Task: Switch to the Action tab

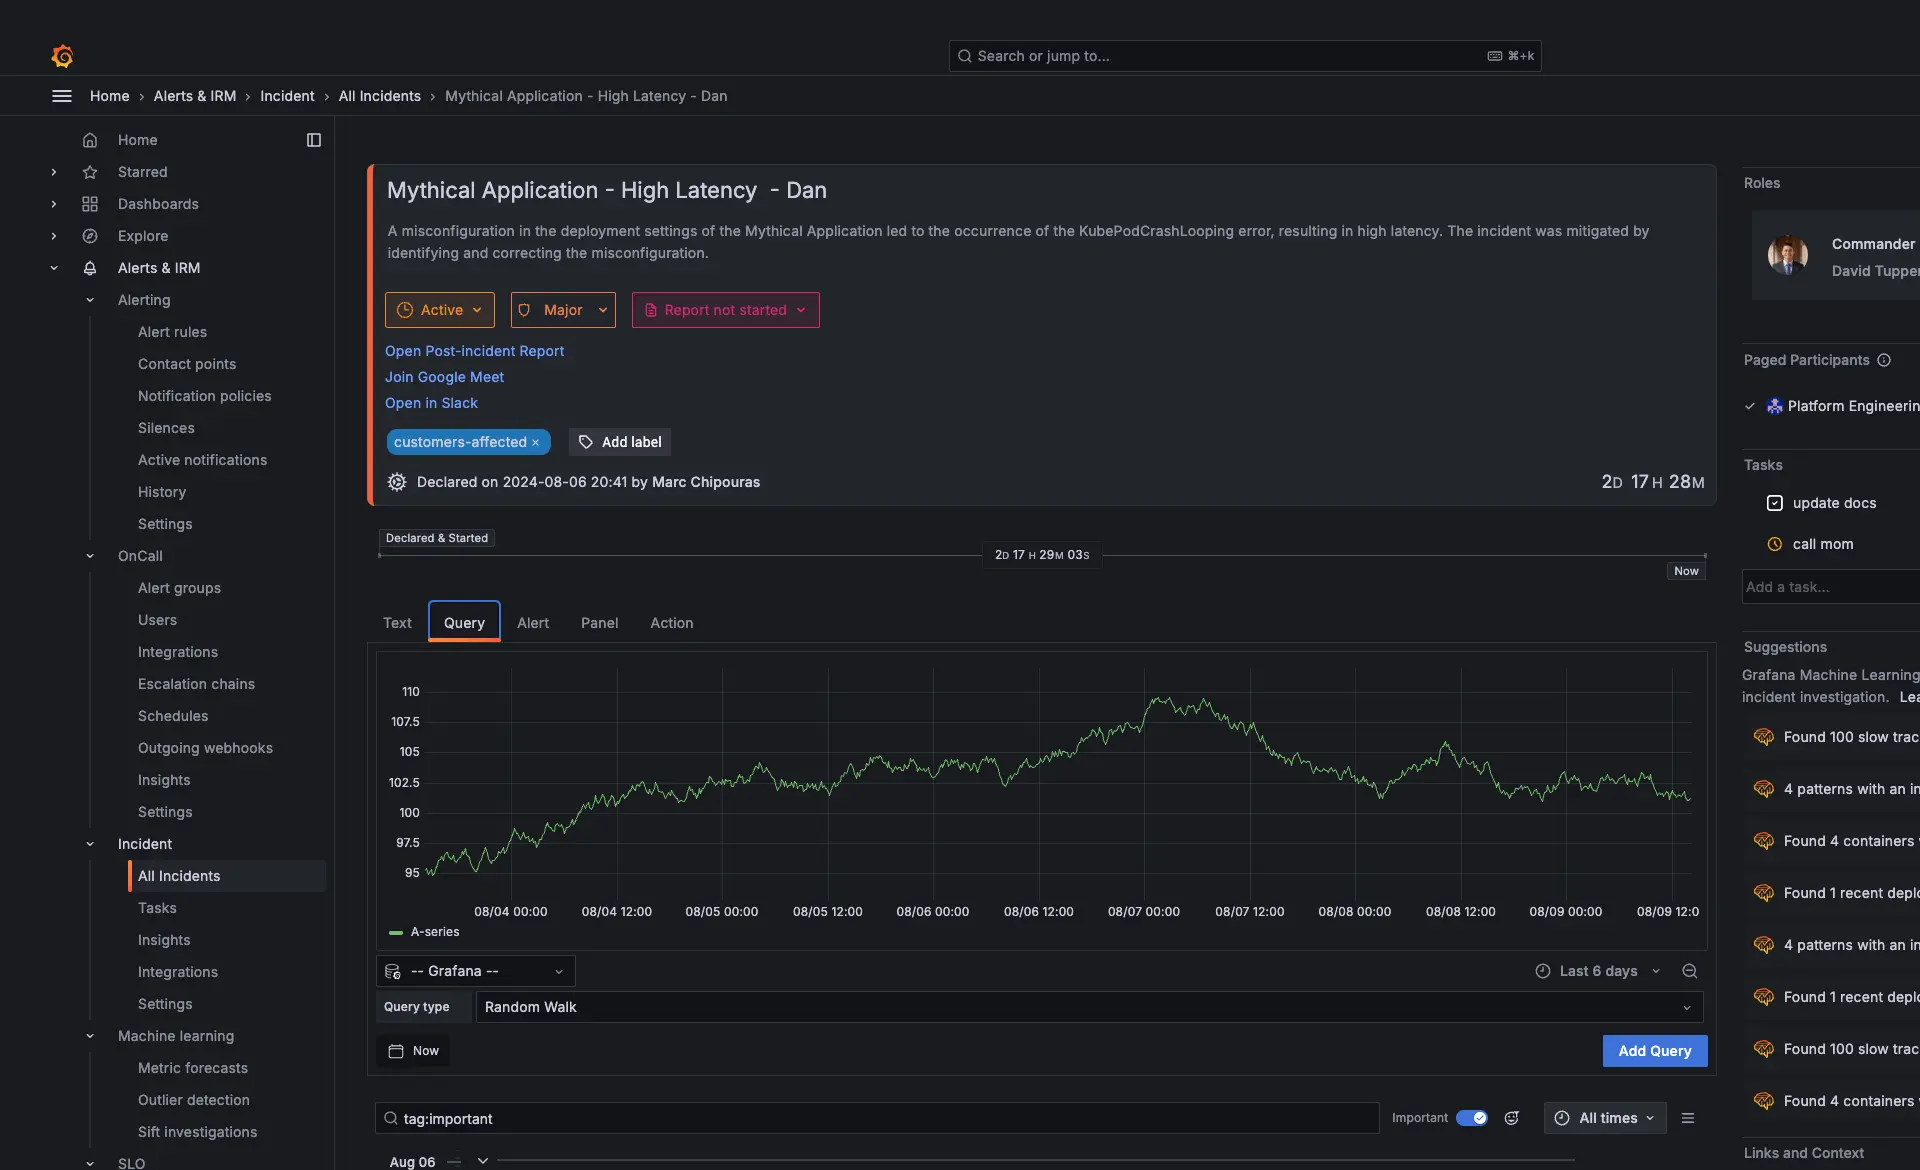Action: tap(671, 623)
